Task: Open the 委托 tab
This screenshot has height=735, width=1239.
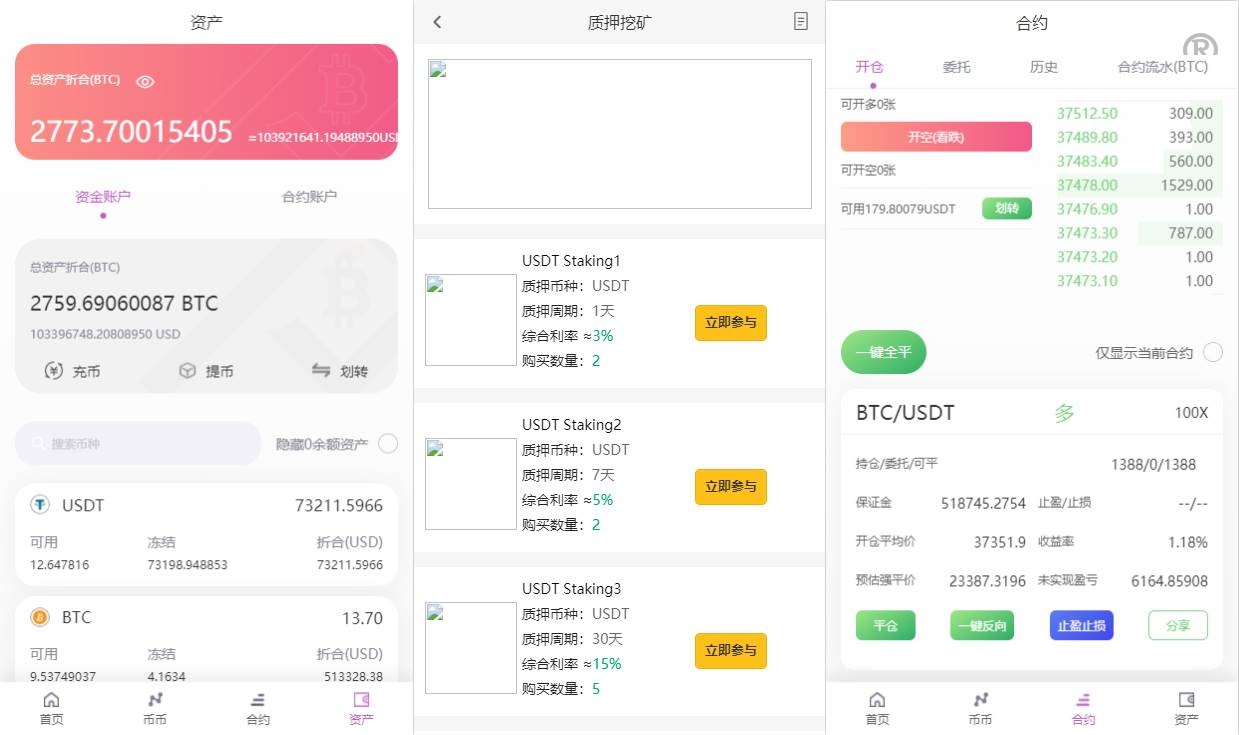Action: coord(956,67)
